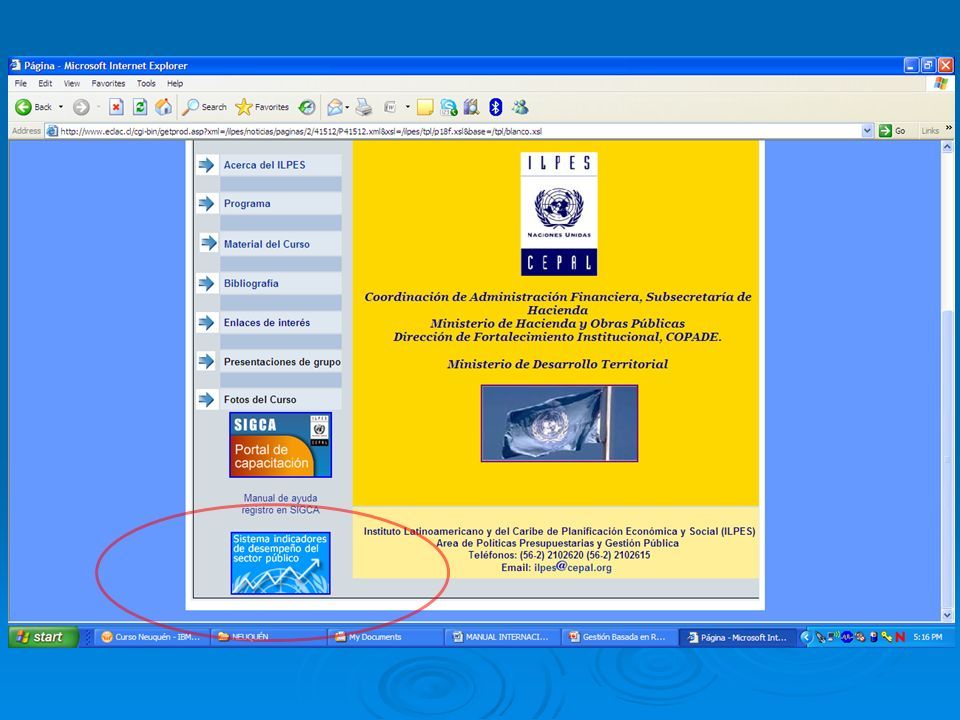The height and width of the screenshot is (720, 960).
Task: Open the Windows start button
Action: click(43, 637)
